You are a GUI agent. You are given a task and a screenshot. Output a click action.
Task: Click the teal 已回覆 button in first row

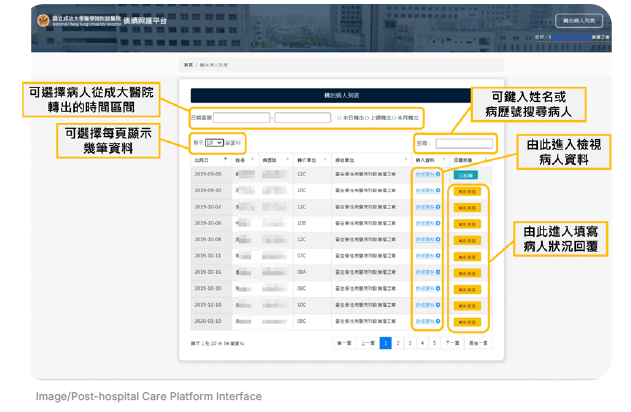point(466,174)
